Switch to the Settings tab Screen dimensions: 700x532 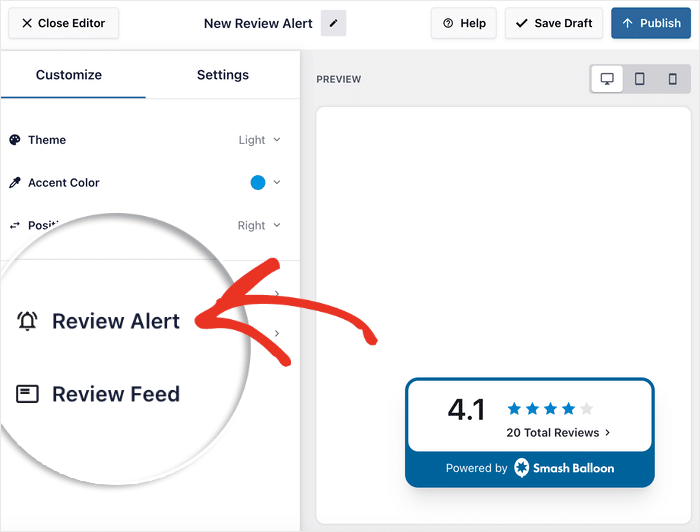pyautogui.click(x=222, y=75)
